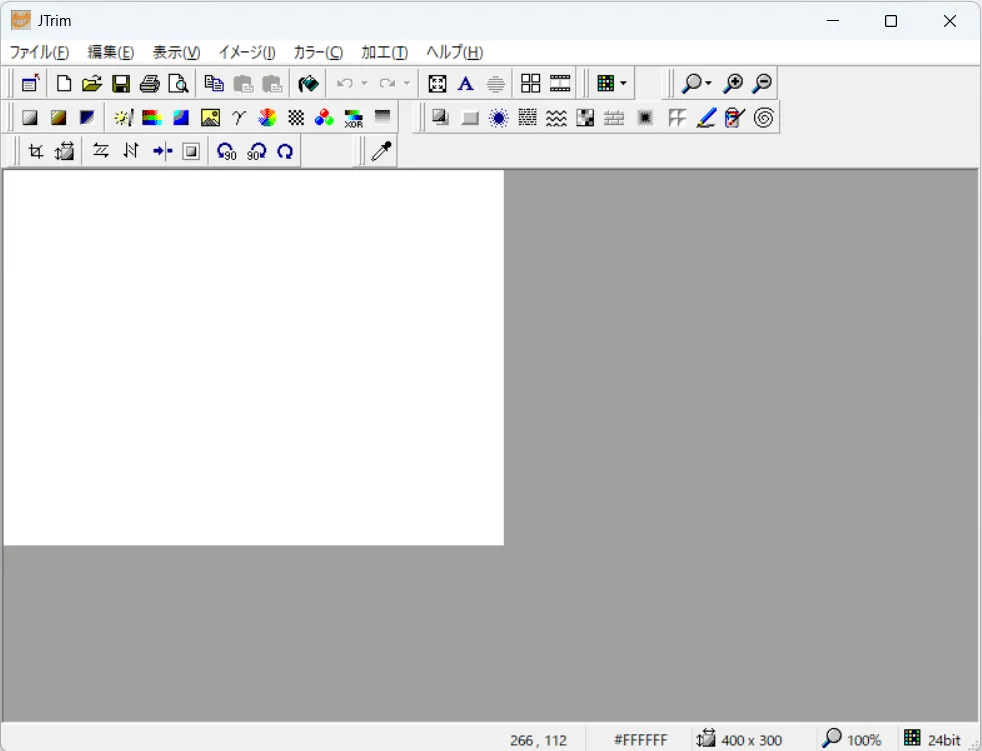Open the ファイル(F) menu
Viewport: 982px width, 751px height.
pyautogui.click(x=39, y=53)
